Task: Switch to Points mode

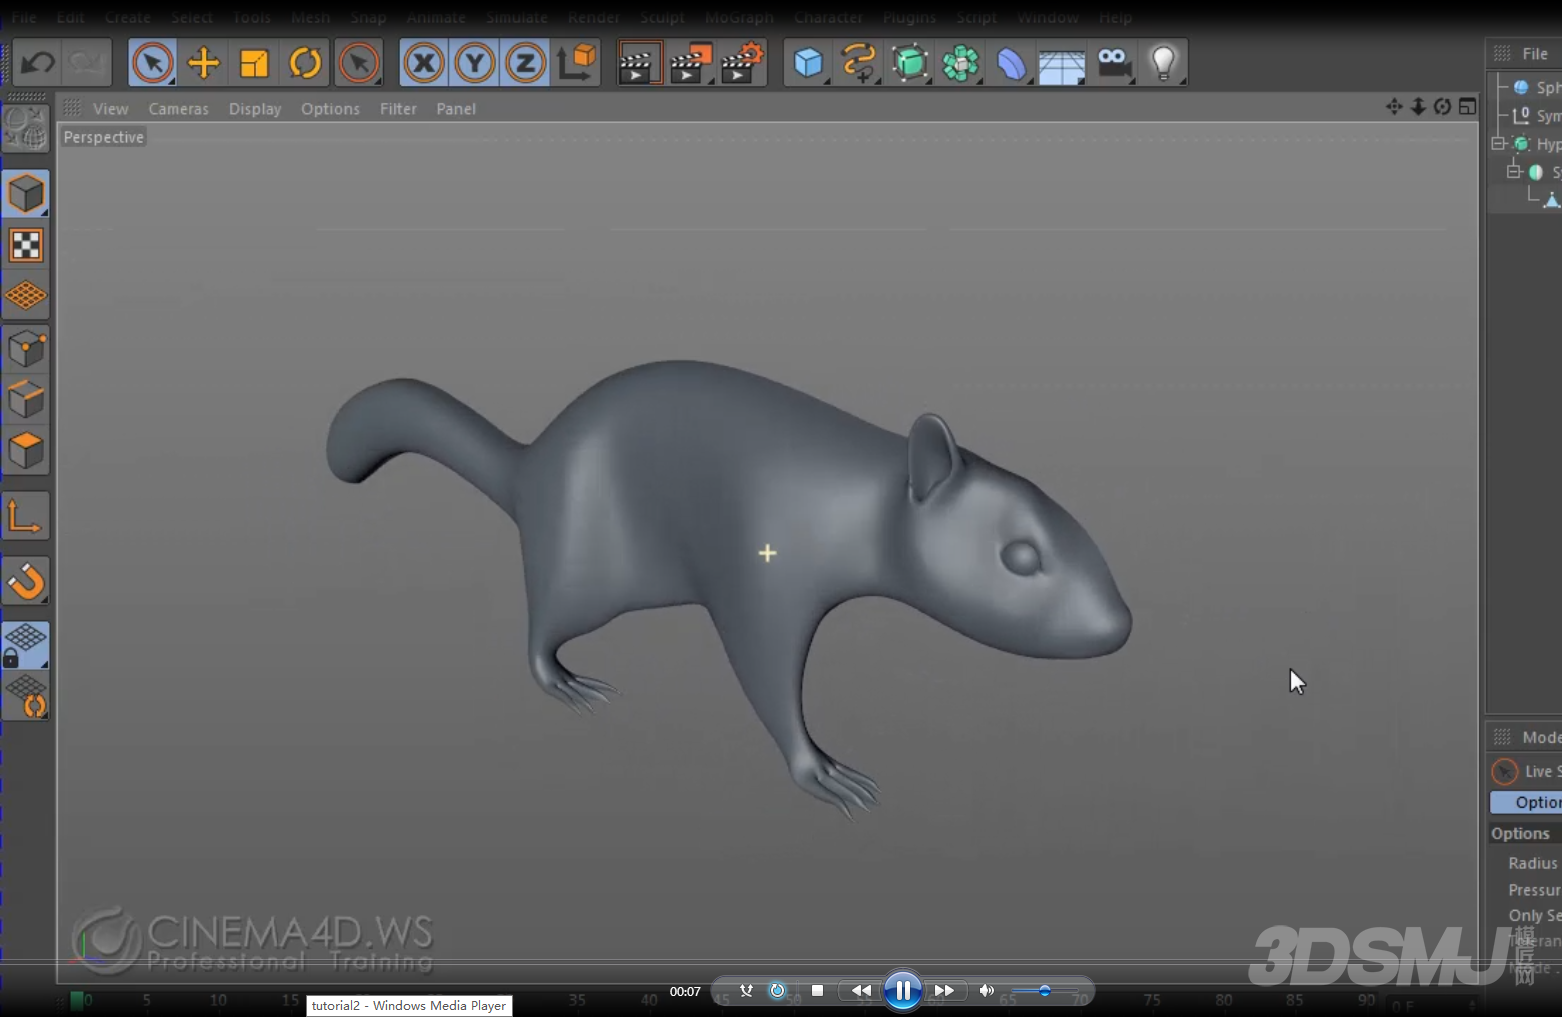Action: (x=26, y=349)
